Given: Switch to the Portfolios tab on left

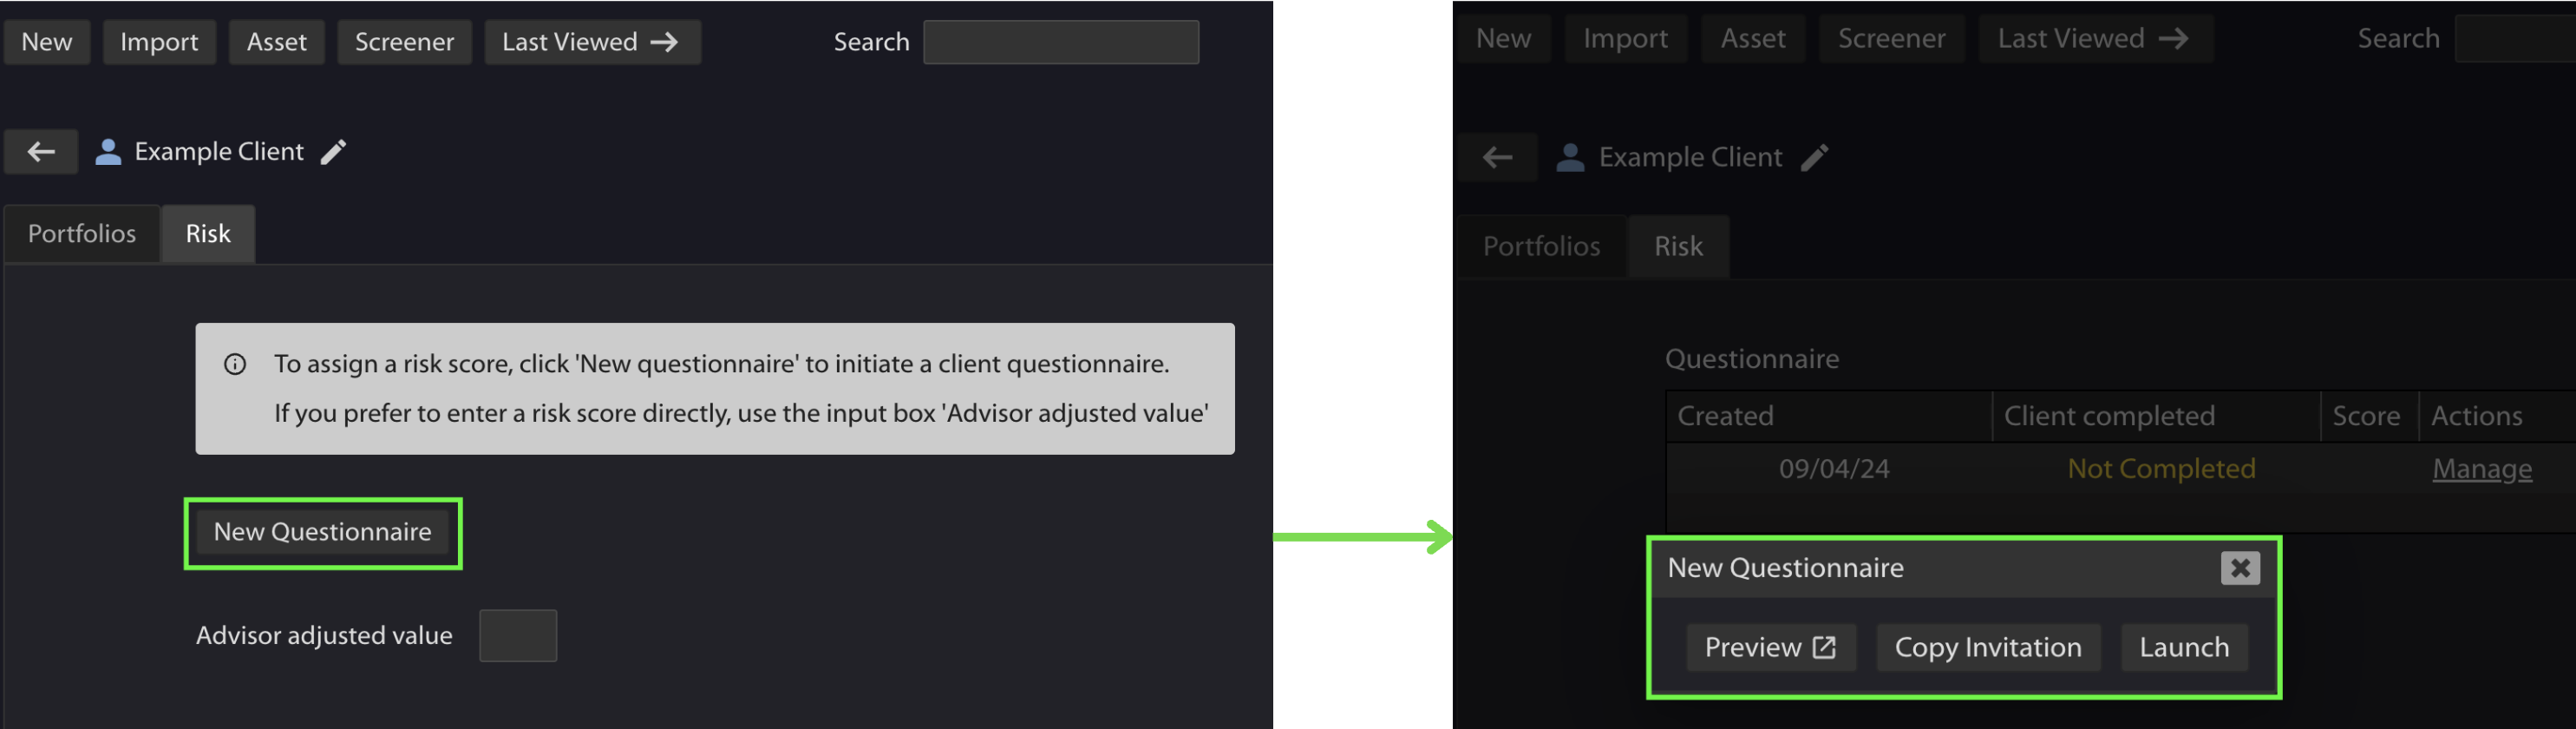Looking at the screenshot, I should [x=82, y=234].
